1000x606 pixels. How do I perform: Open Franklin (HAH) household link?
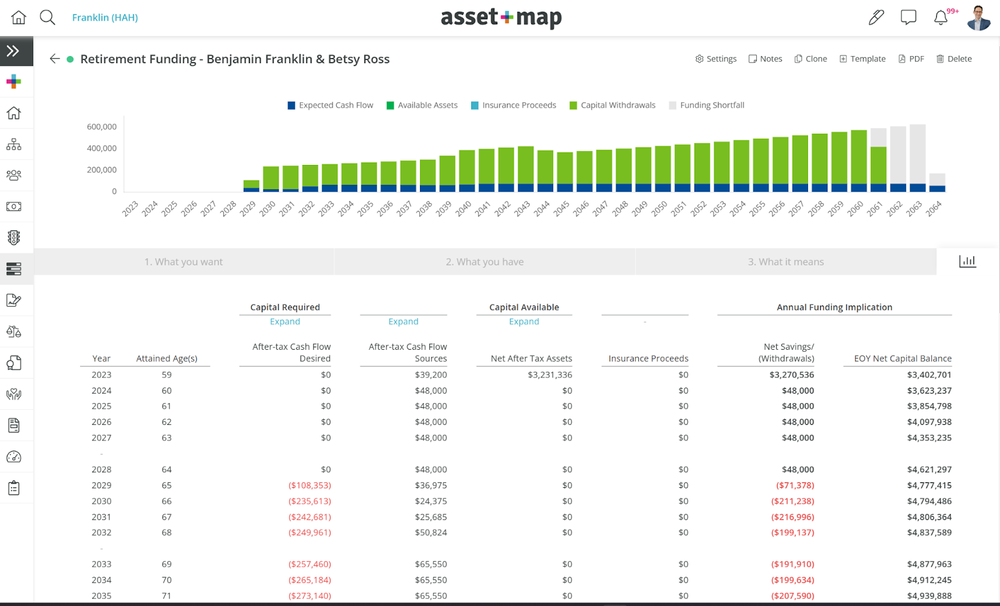105,17
